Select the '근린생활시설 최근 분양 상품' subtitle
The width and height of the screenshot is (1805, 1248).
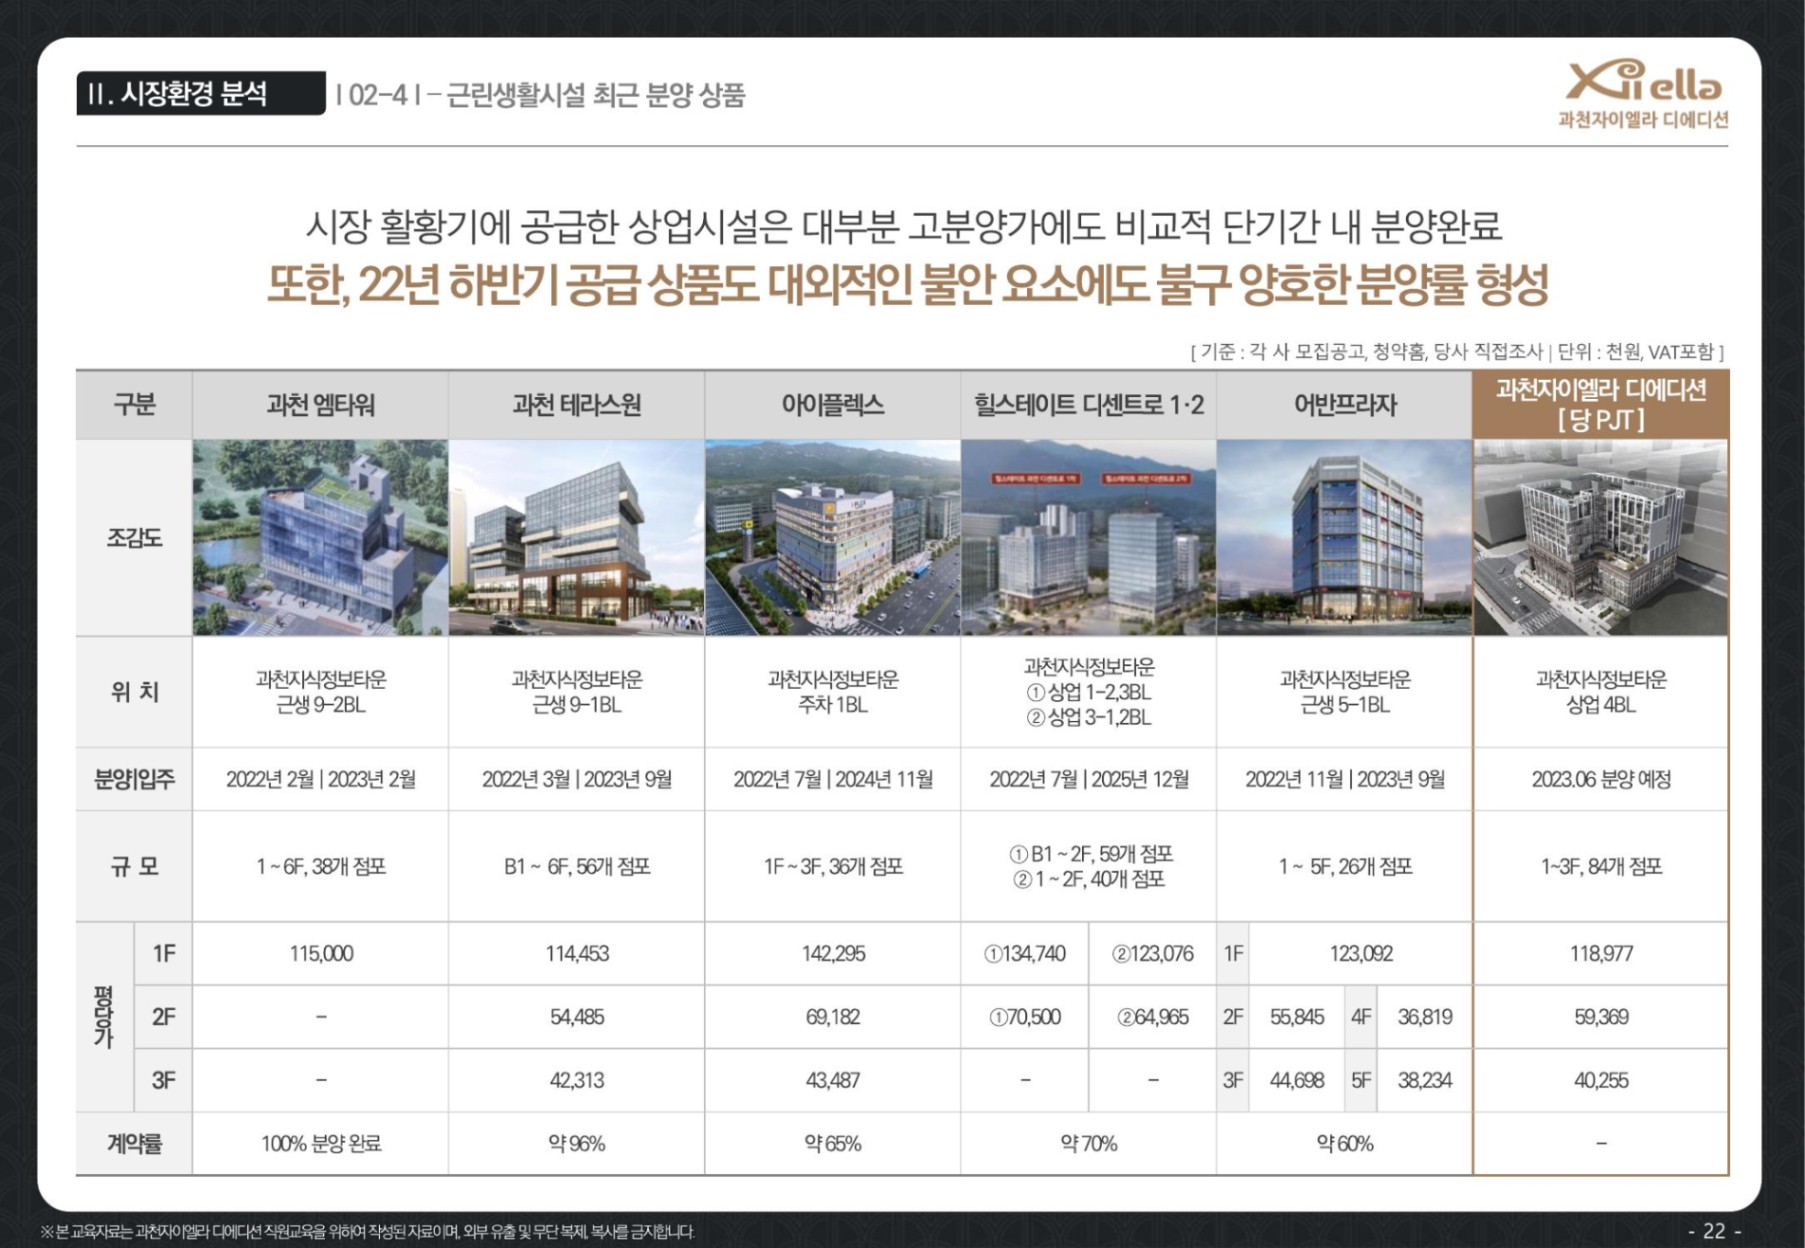click(x=596, y=95)
